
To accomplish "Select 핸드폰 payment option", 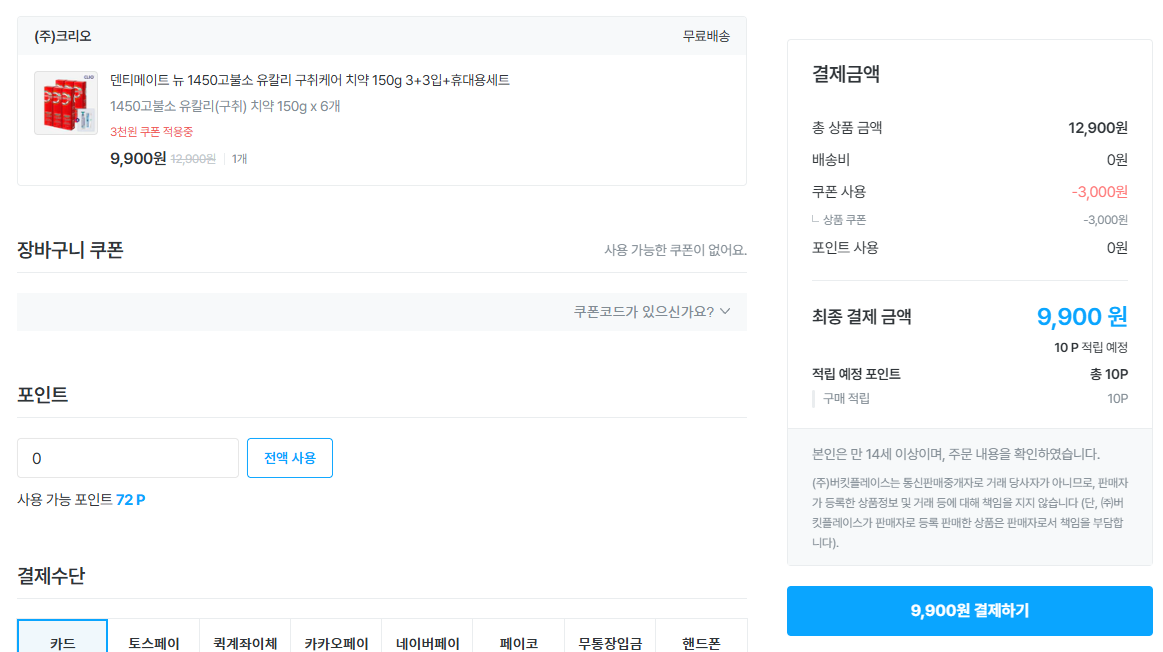I will point(701,642).
